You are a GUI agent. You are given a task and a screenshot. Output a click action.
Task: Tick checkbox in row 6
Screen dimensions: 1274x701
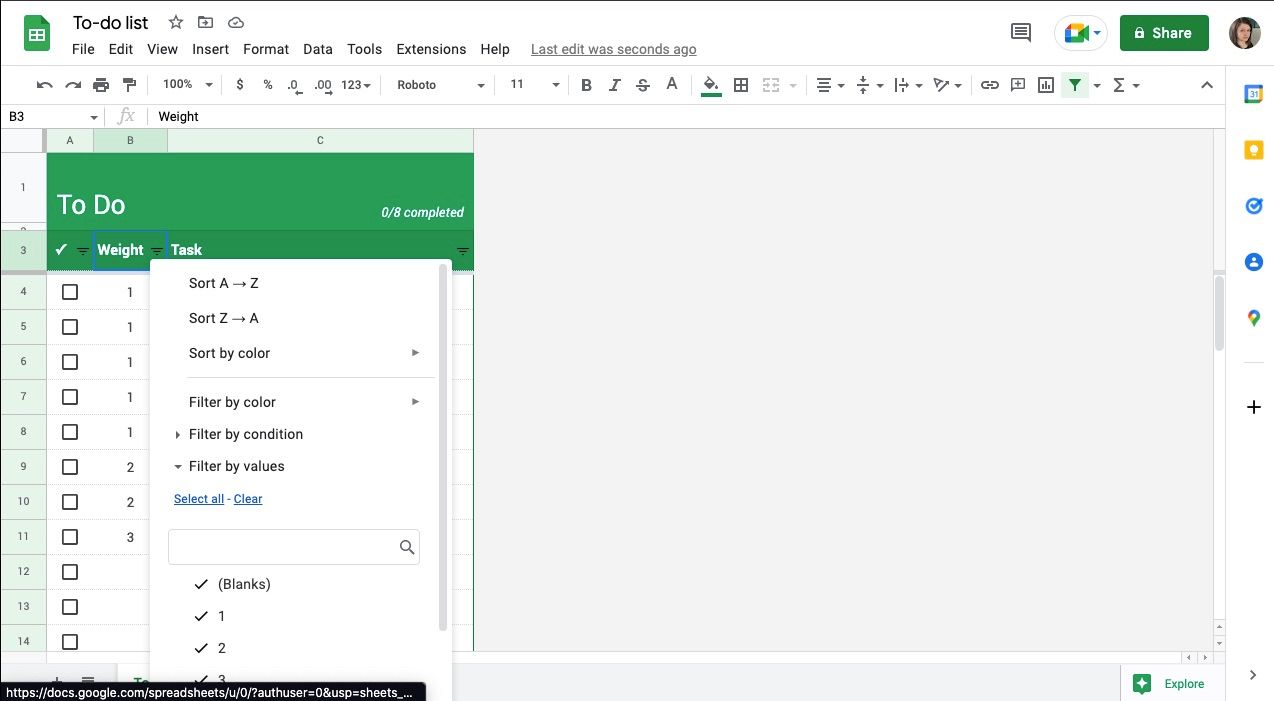click(70, 362)
